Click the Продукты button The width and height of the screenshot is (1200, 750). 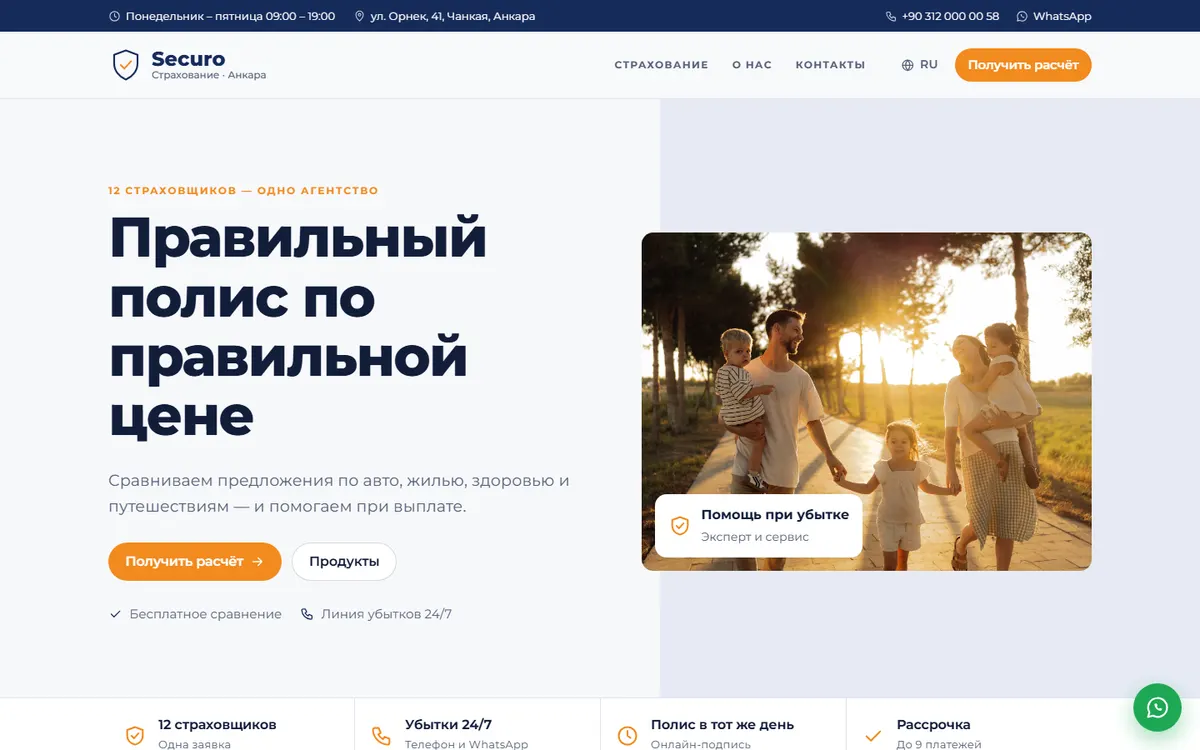344,562
